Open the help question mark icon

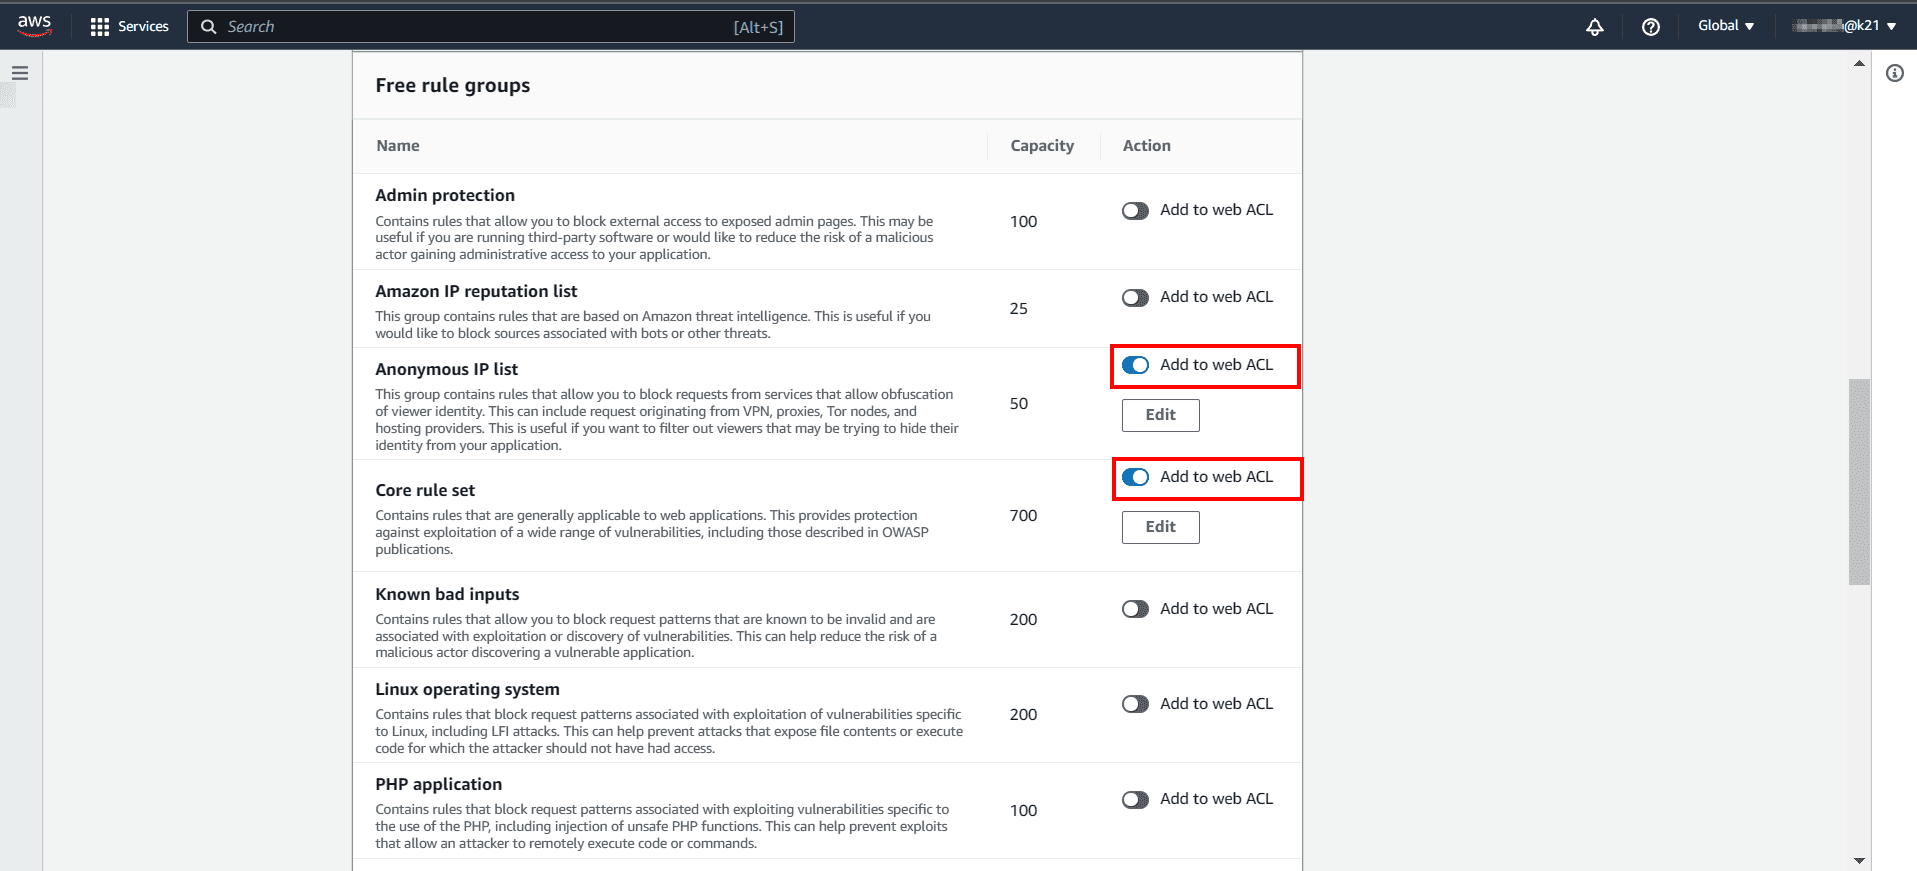[1651, 27]
